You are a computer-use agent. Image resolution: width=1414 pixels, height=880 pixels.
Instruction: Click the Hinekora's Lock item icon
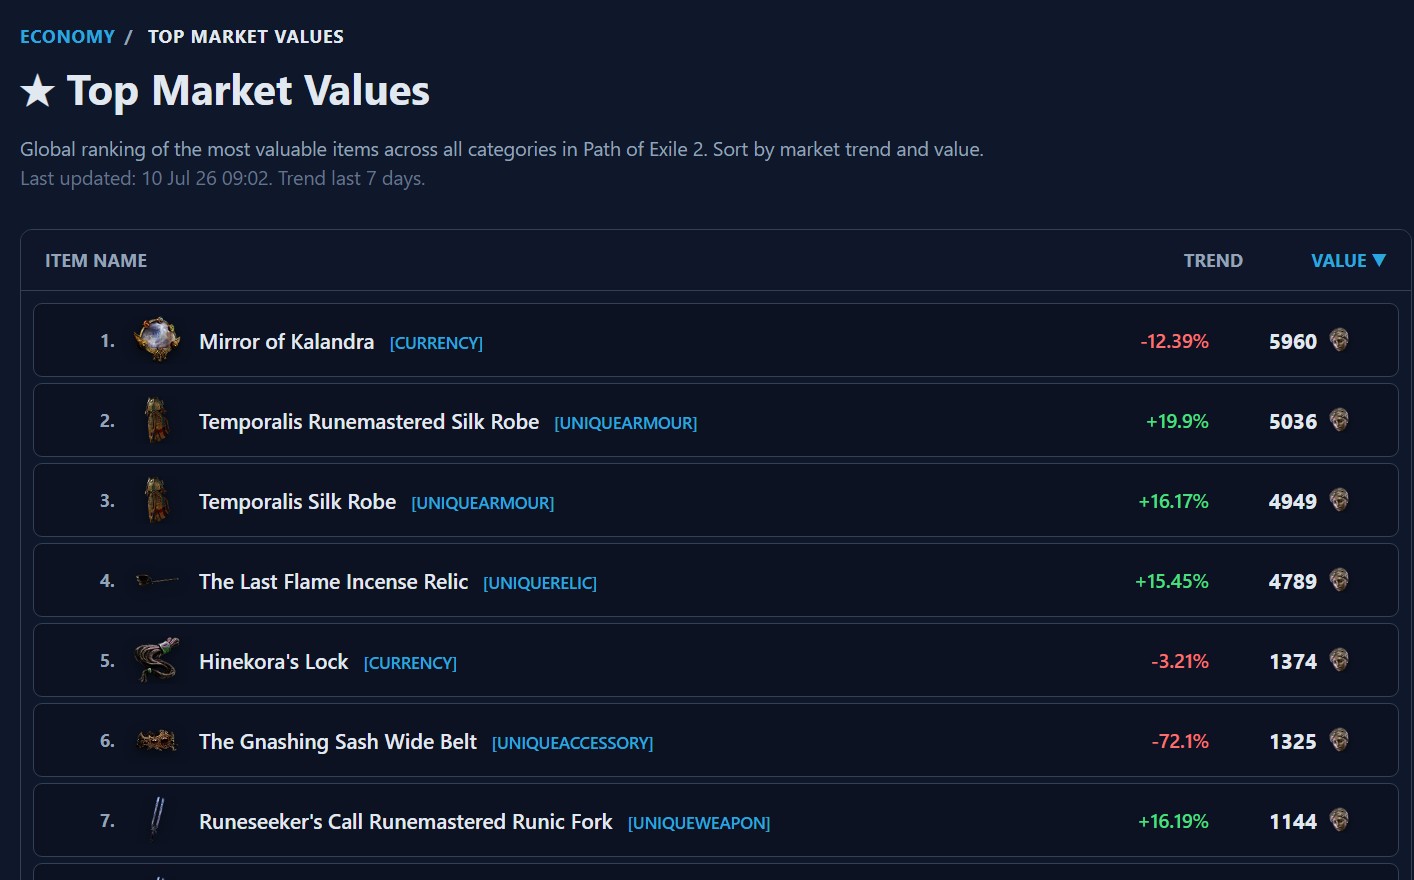[157, 660]
